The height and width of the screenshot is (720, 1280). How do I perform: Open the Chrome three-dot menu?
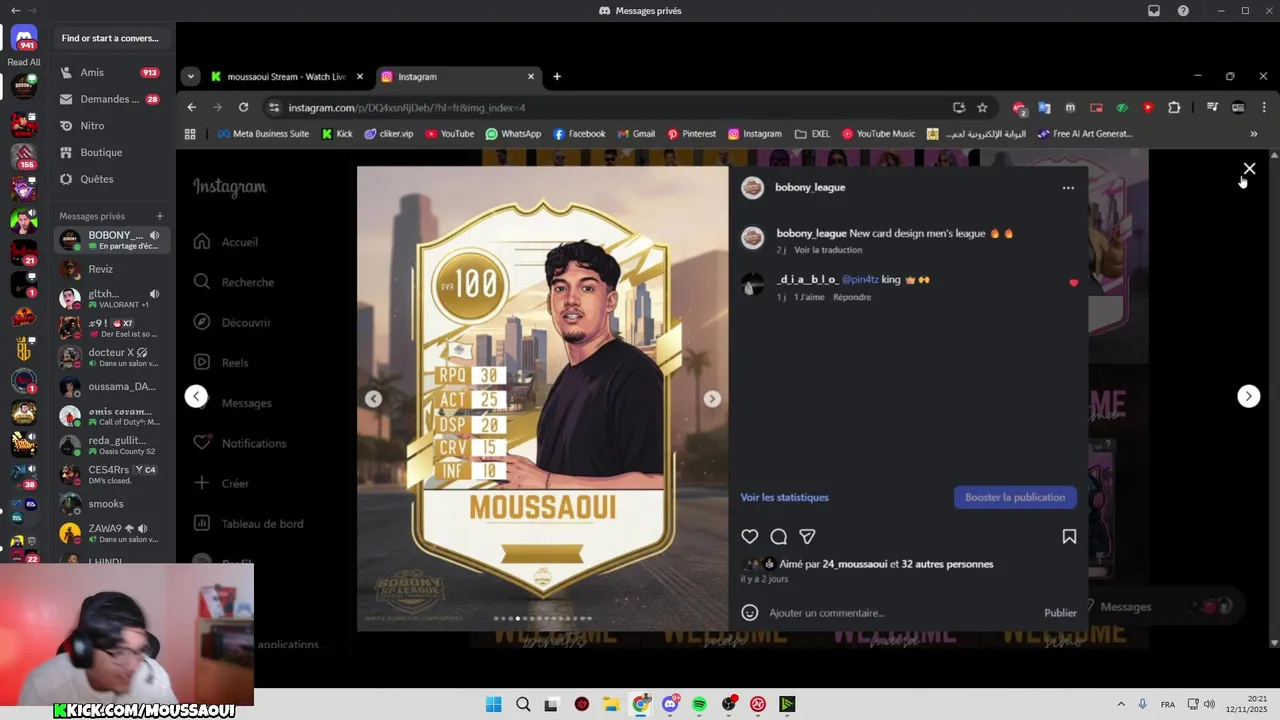click(1265, 107)
